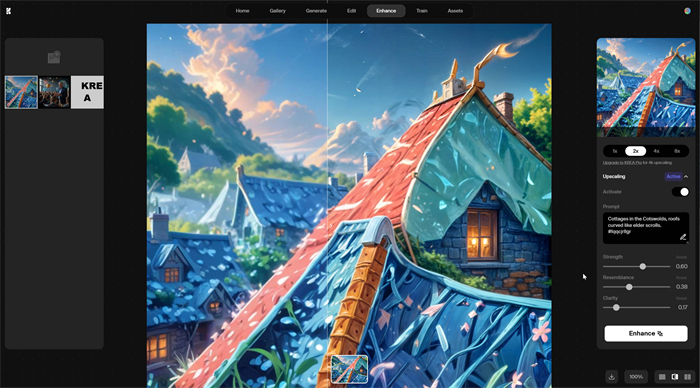
Task: Select the KREA text thumbnail
Action: tap(87, 92)
